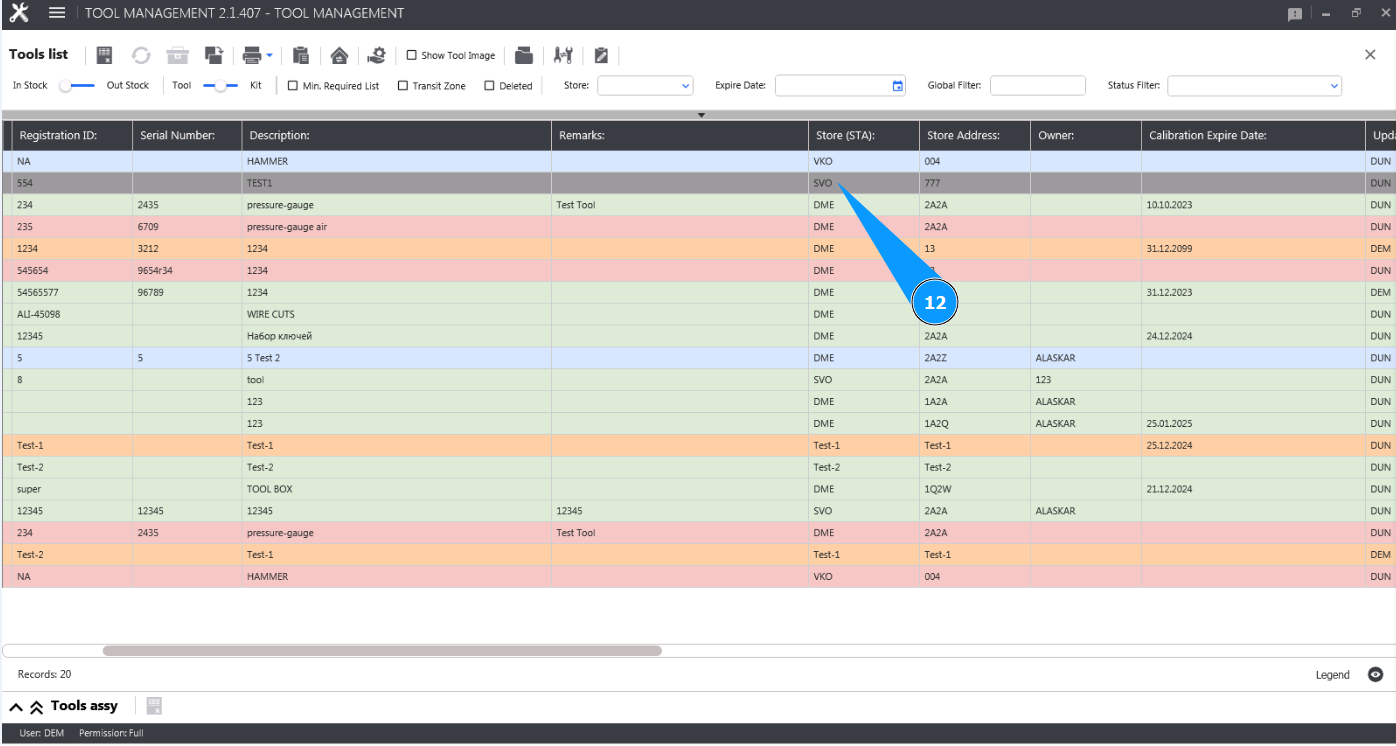
Task: Click the folder icon in the toolbar
Action: [x=523, y=55]
